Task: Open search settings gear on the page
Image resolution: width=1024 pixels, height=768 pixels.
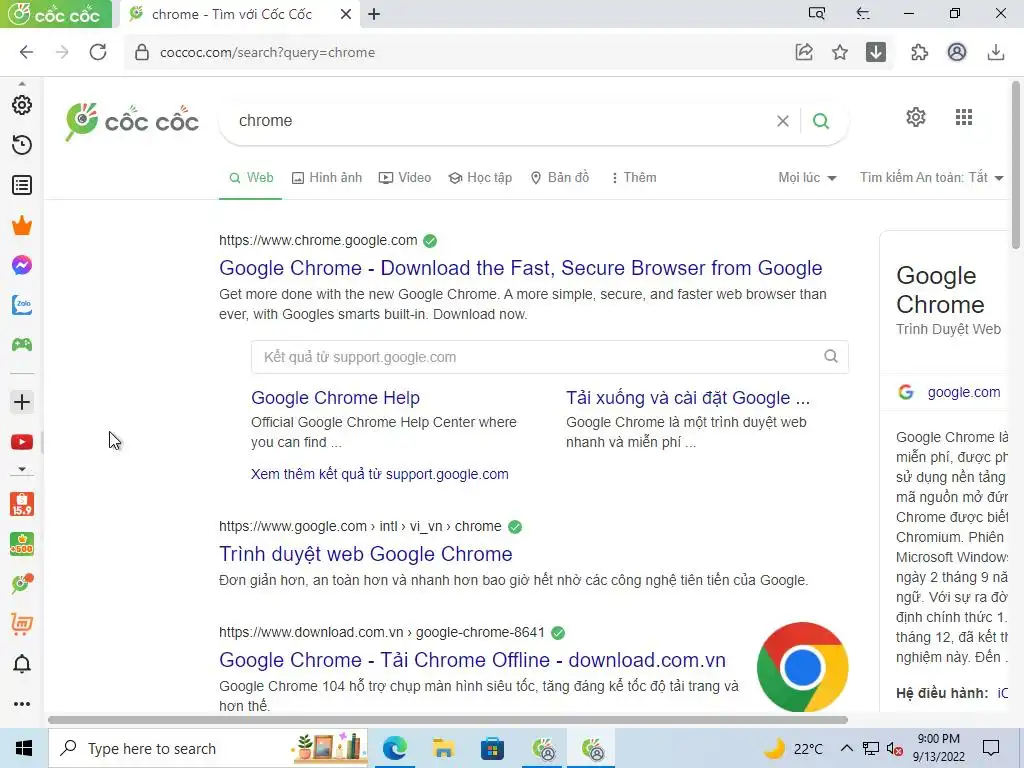Action: point(916,117)
